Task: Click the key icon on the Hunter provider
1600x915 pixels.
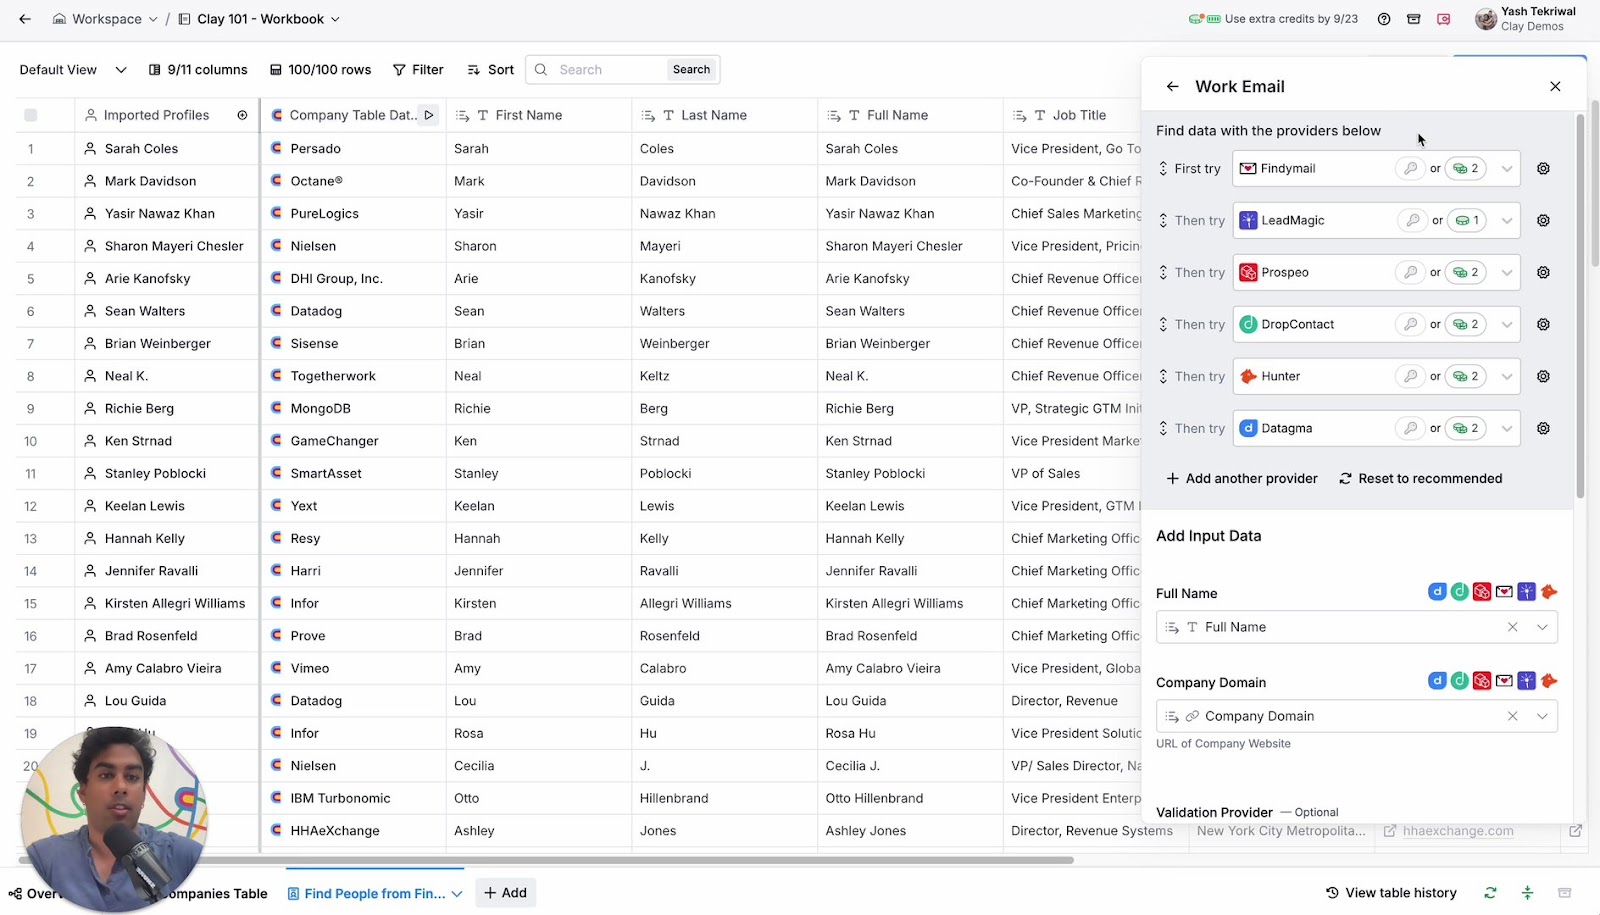Action: coord(1410,376)
